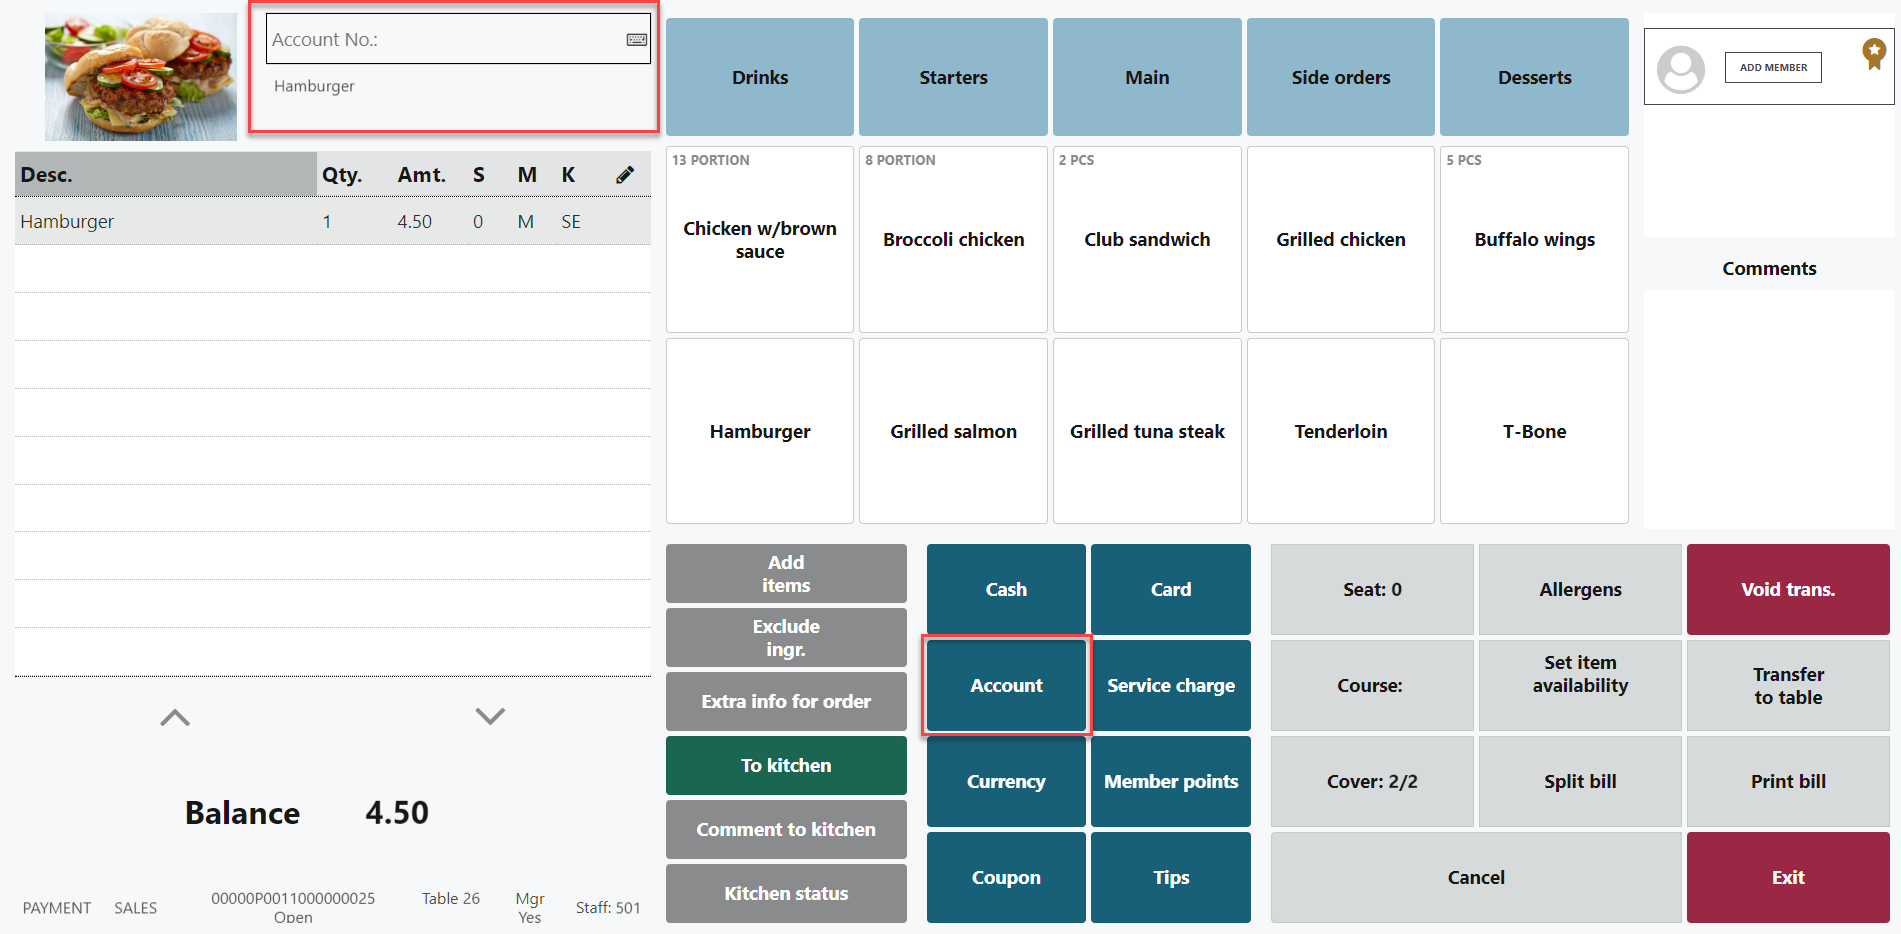1901x934 pixels.
Task: Click the member avatar profile icon
Action: coord(1681,69)
